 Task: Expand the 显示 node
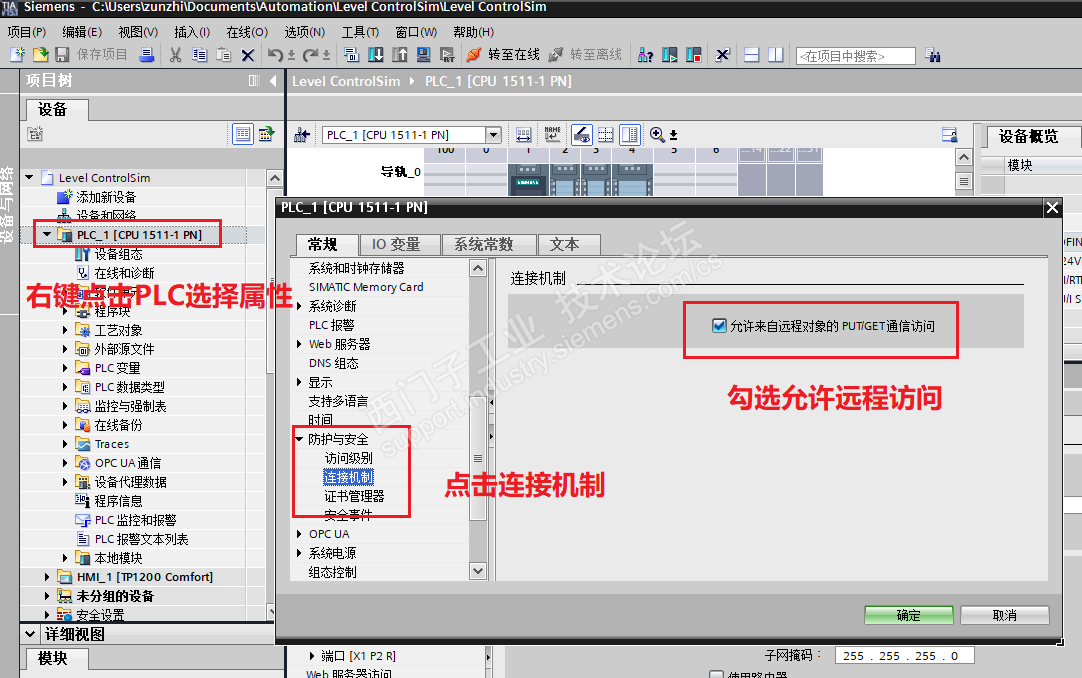click(x=299, y=381)
